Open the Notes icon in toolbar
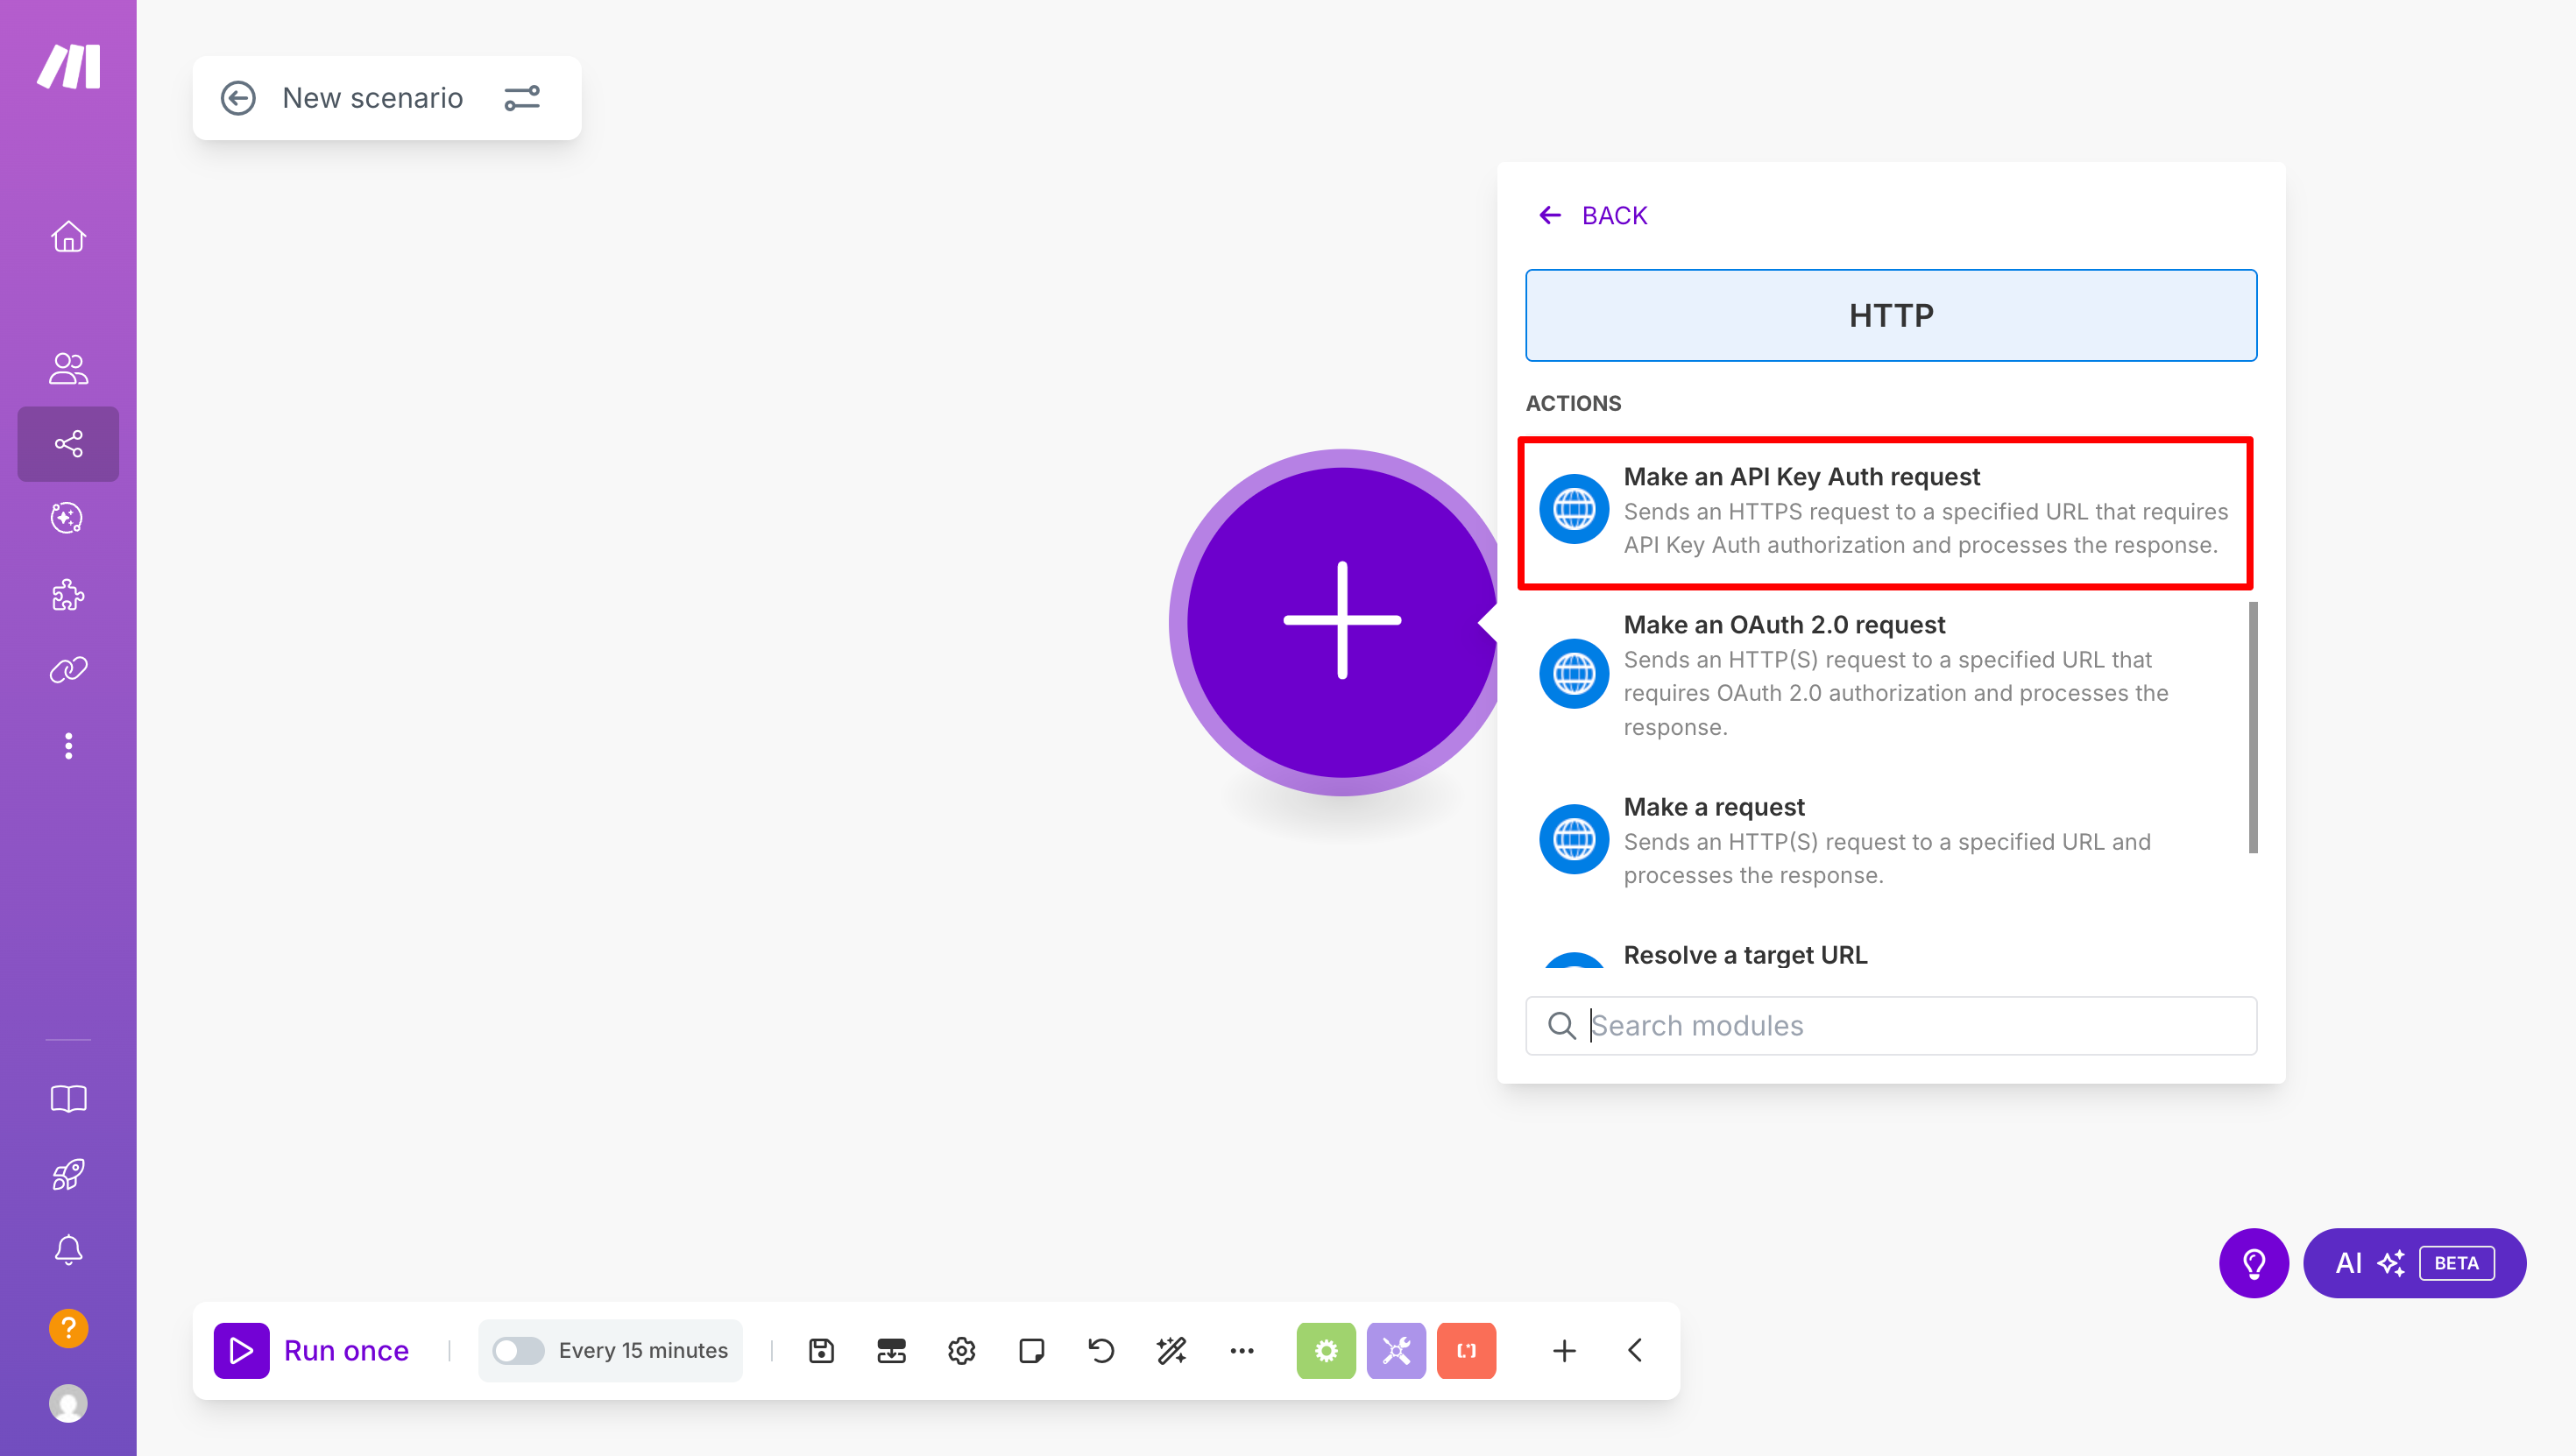The width and height of the screenshot is (2576, 1456). click(x=1031, y=1350)
